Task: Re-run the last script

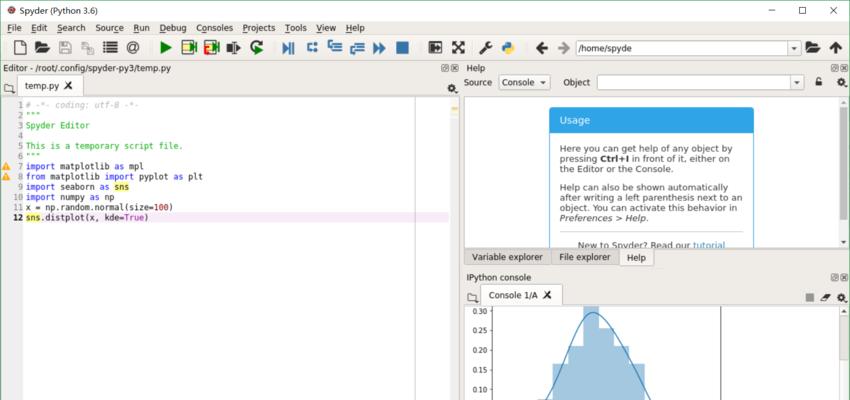Action: (x=256, y=48)
